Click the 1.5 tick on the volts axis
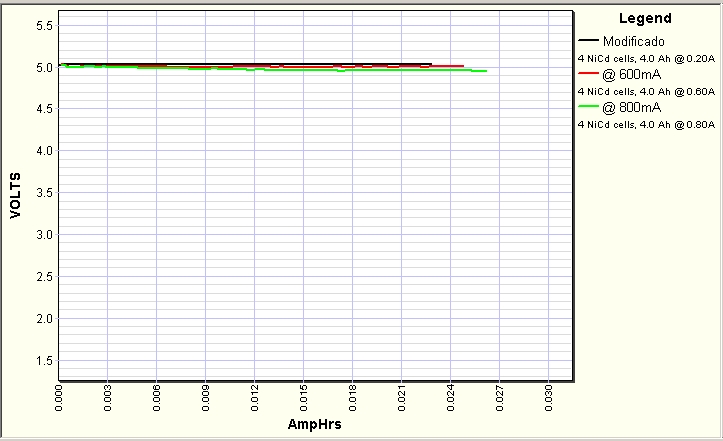The height and width of the screenshot is (441, 723). pos(44,361)
